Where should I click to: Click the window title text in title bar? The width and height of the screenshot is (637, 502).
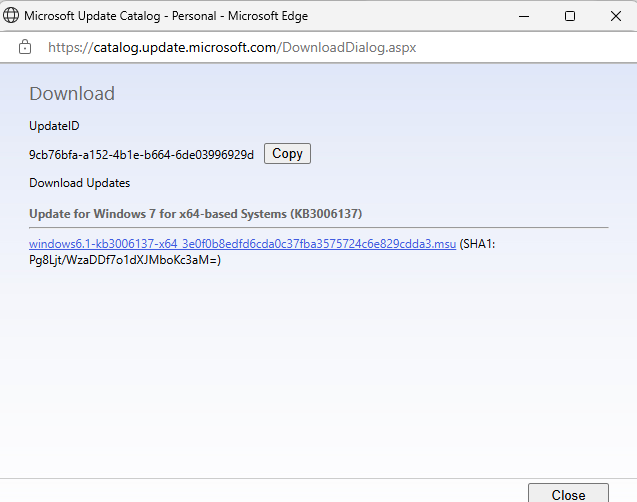tap(165, 16)
